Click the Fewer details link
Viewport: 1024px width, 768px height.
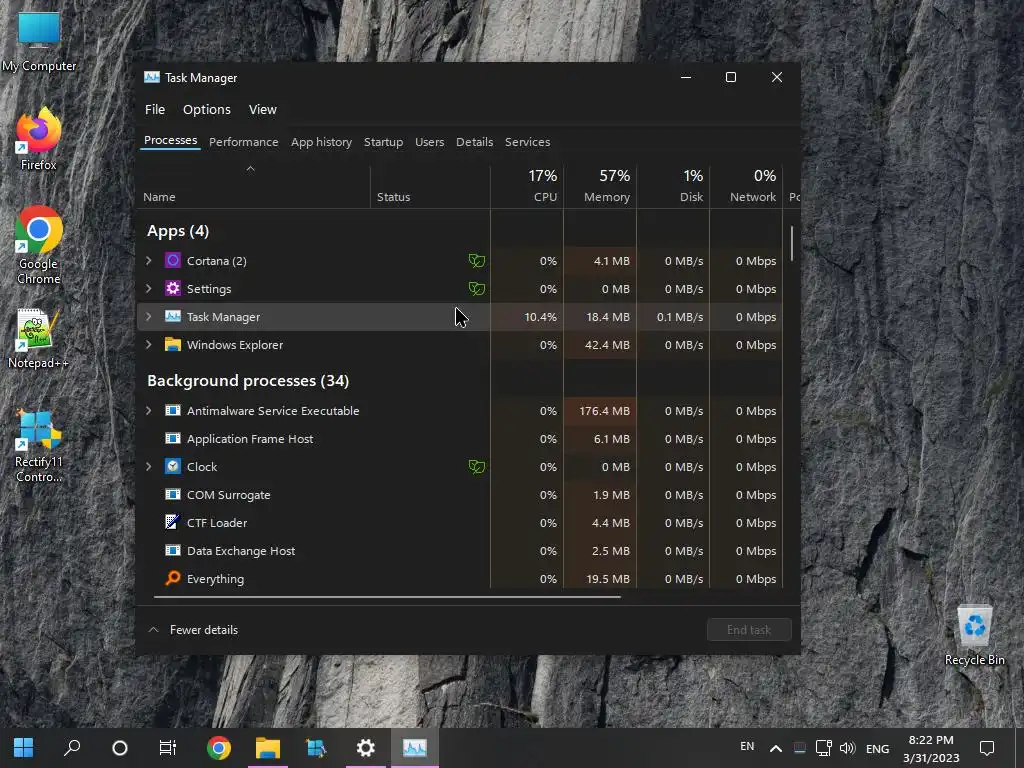204,630
